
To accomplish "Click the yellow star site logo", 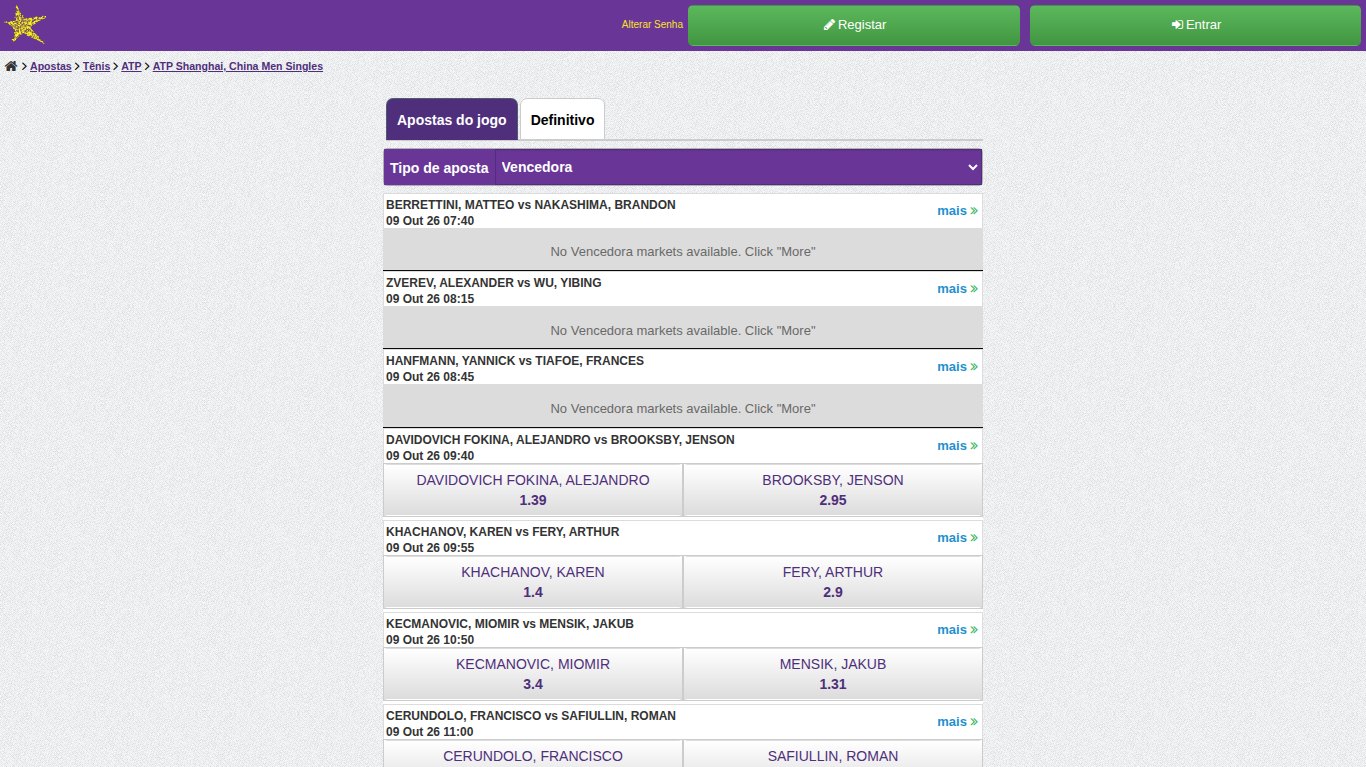I will tap(25, 25).
